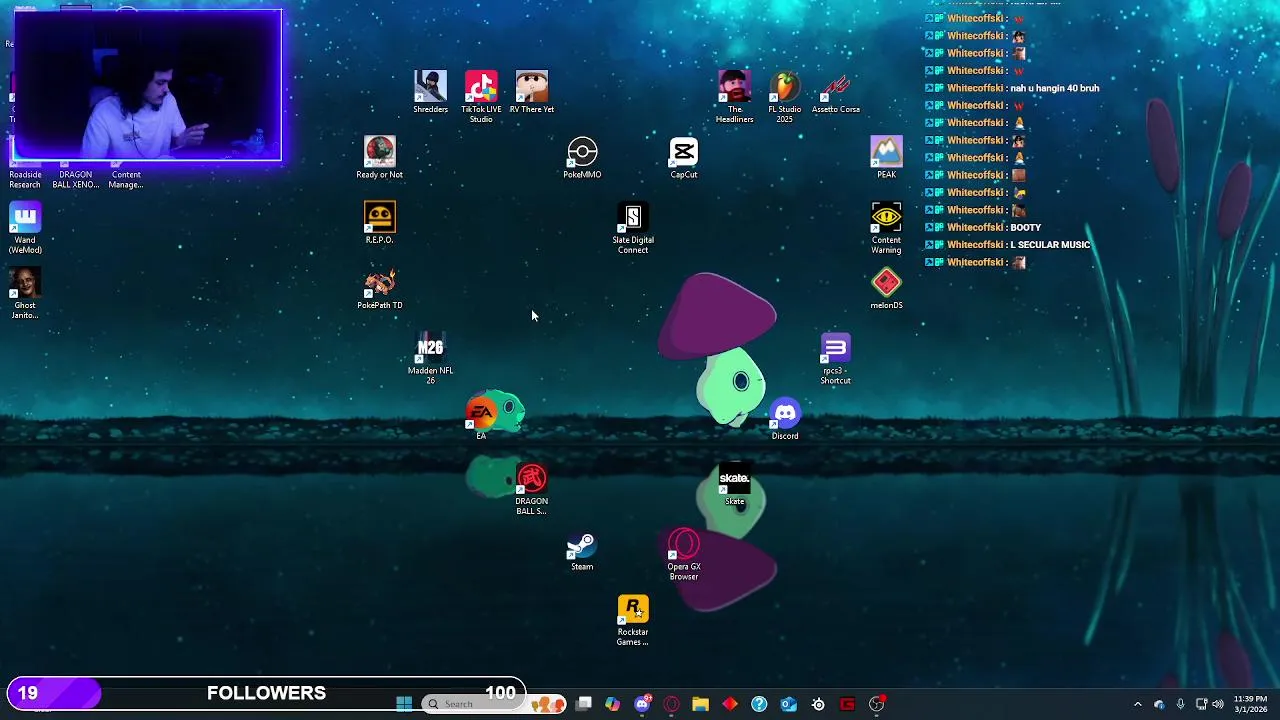Open the blue Get Help taskbar icon
This screenshot has width=1280, height=720.
(759, 704)
